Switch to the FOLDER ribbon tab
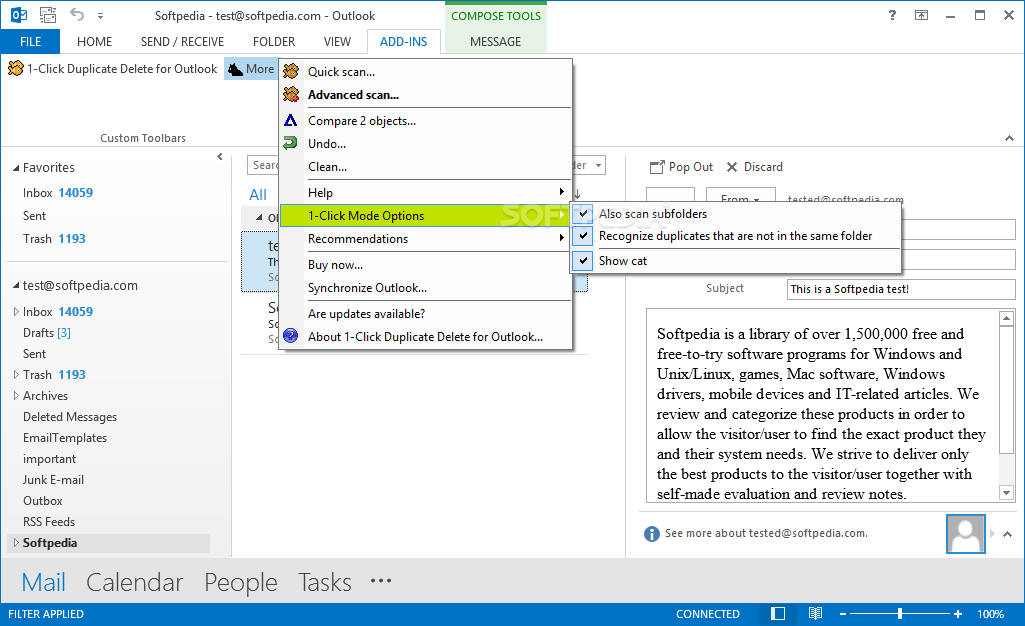The width and height of the screenshot is (1025, 626). point(274,41)
